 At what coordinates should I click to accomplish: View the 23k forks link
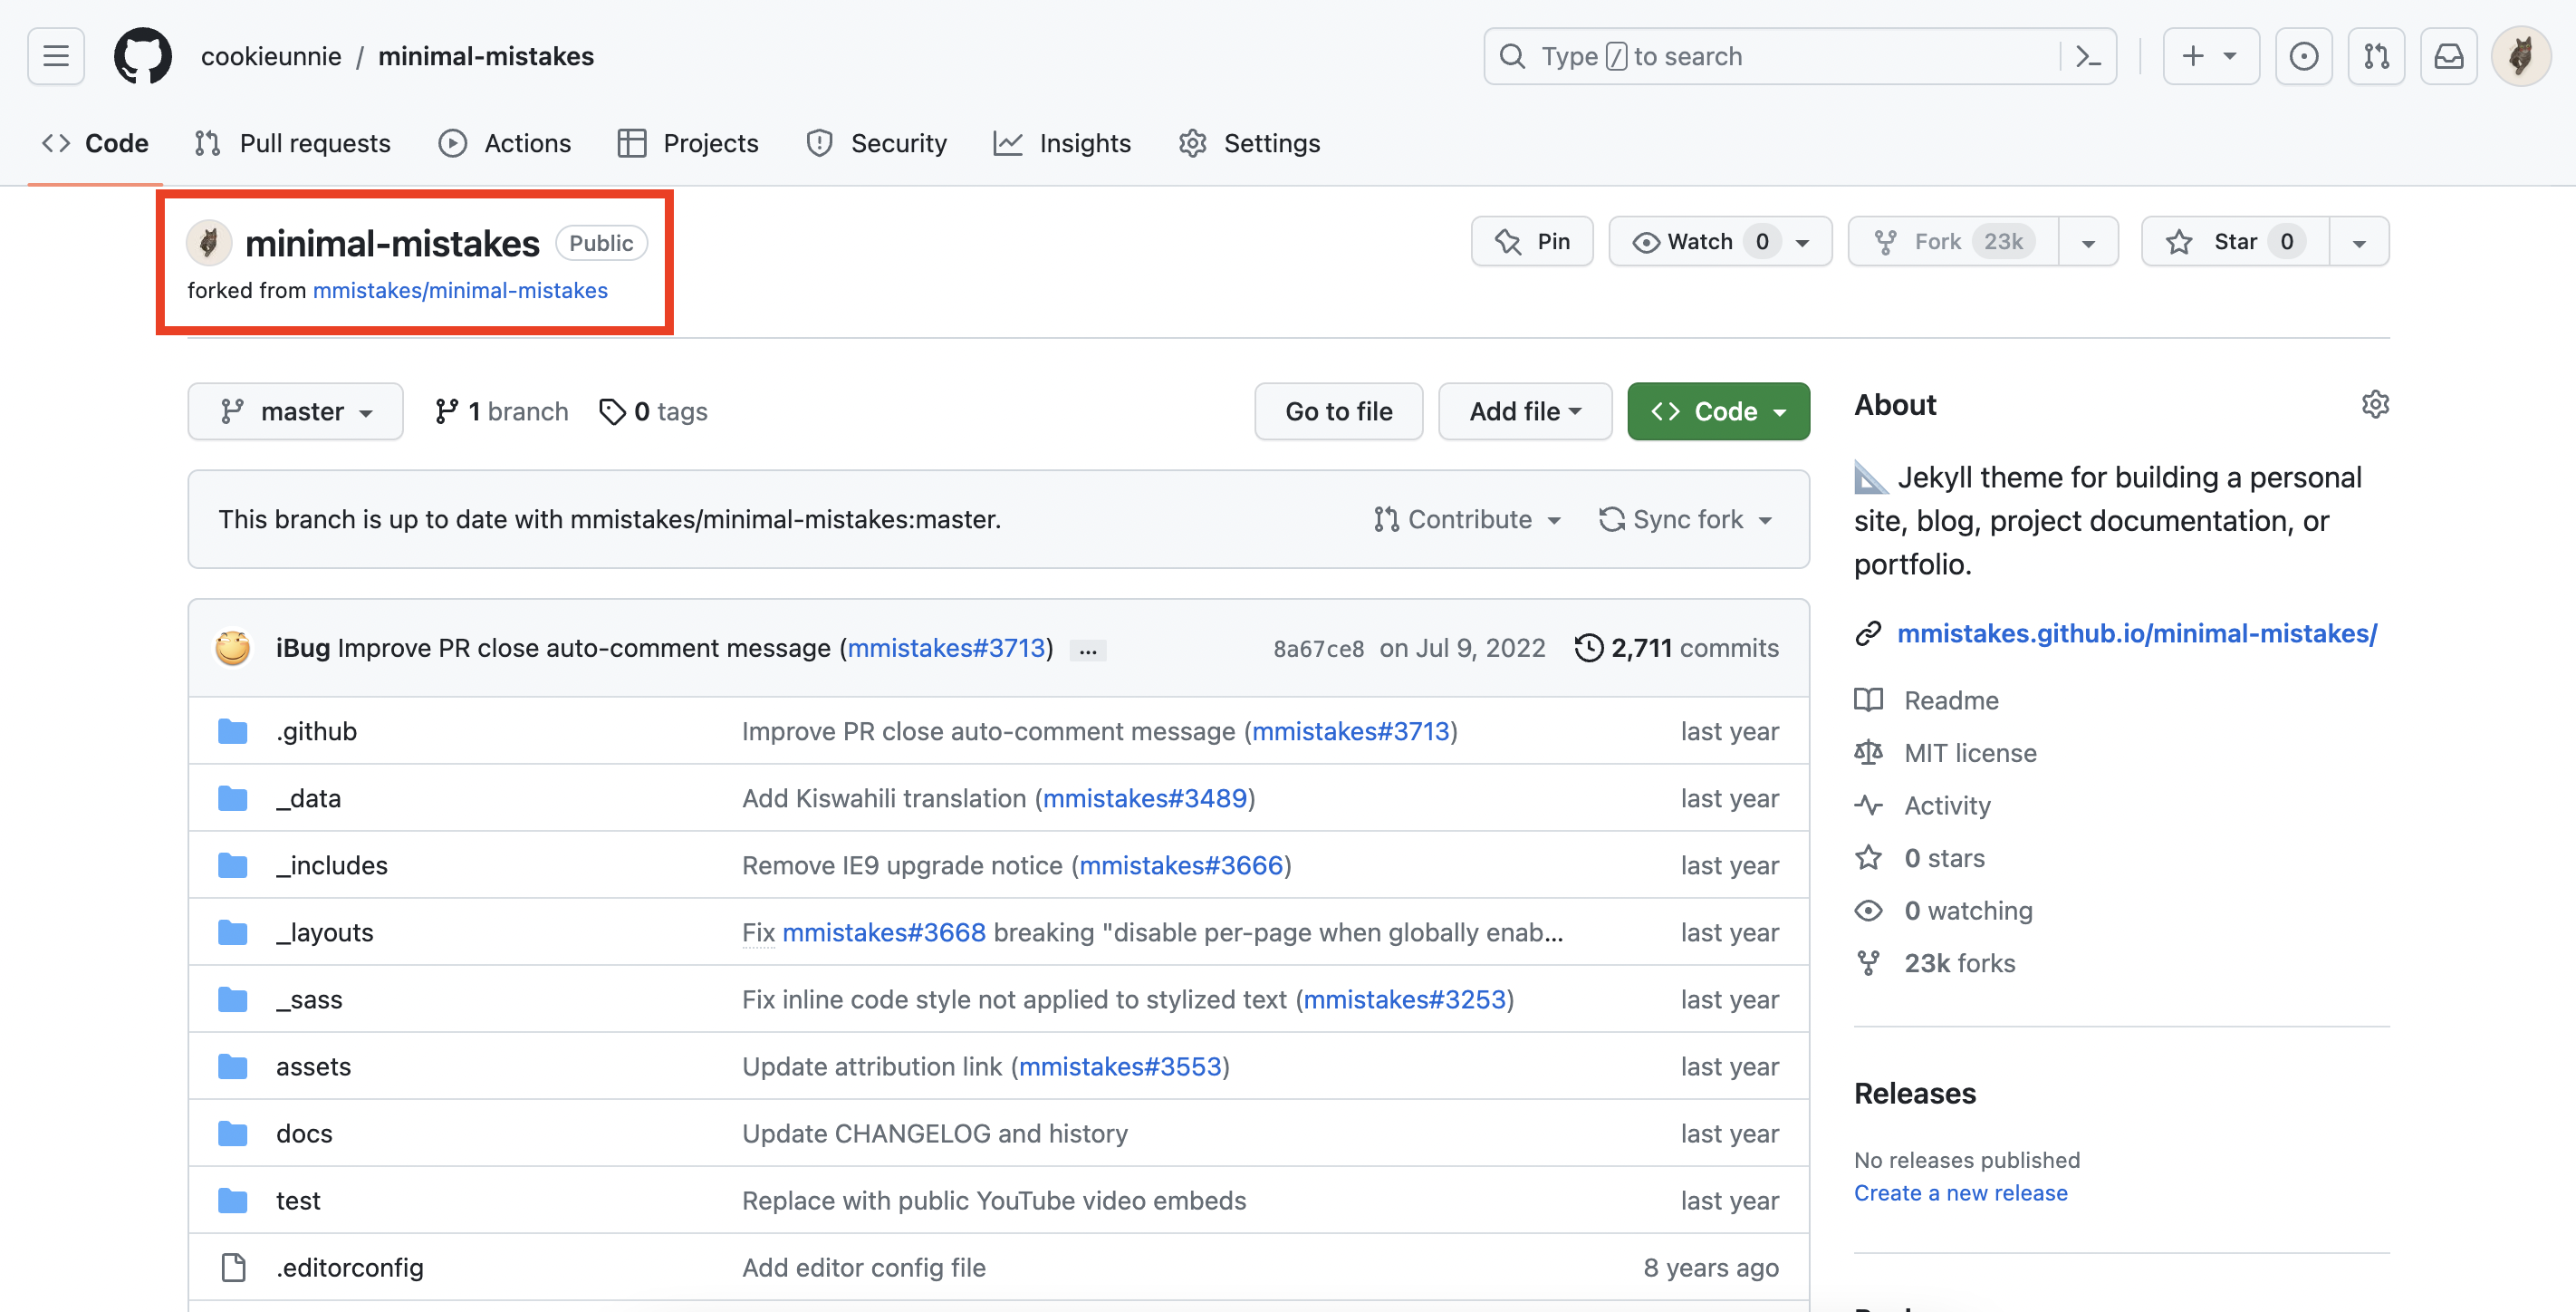click(1935, 963)
